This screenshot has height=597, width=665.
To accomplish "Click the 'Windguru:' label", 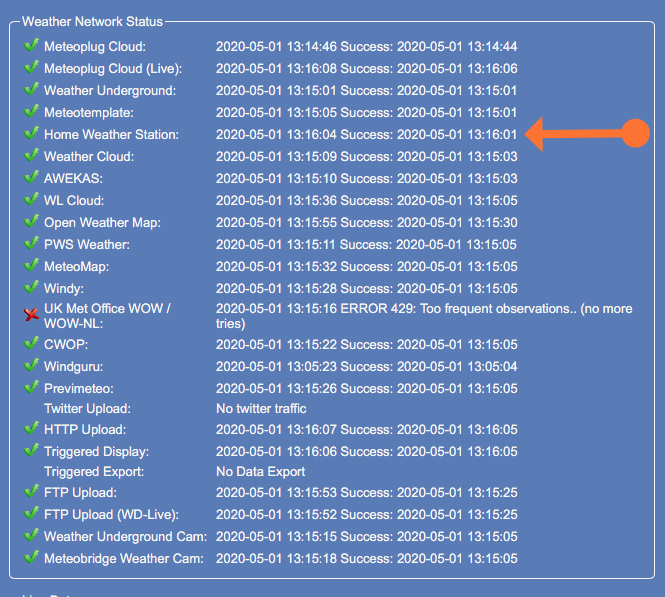I will [74, 367].
